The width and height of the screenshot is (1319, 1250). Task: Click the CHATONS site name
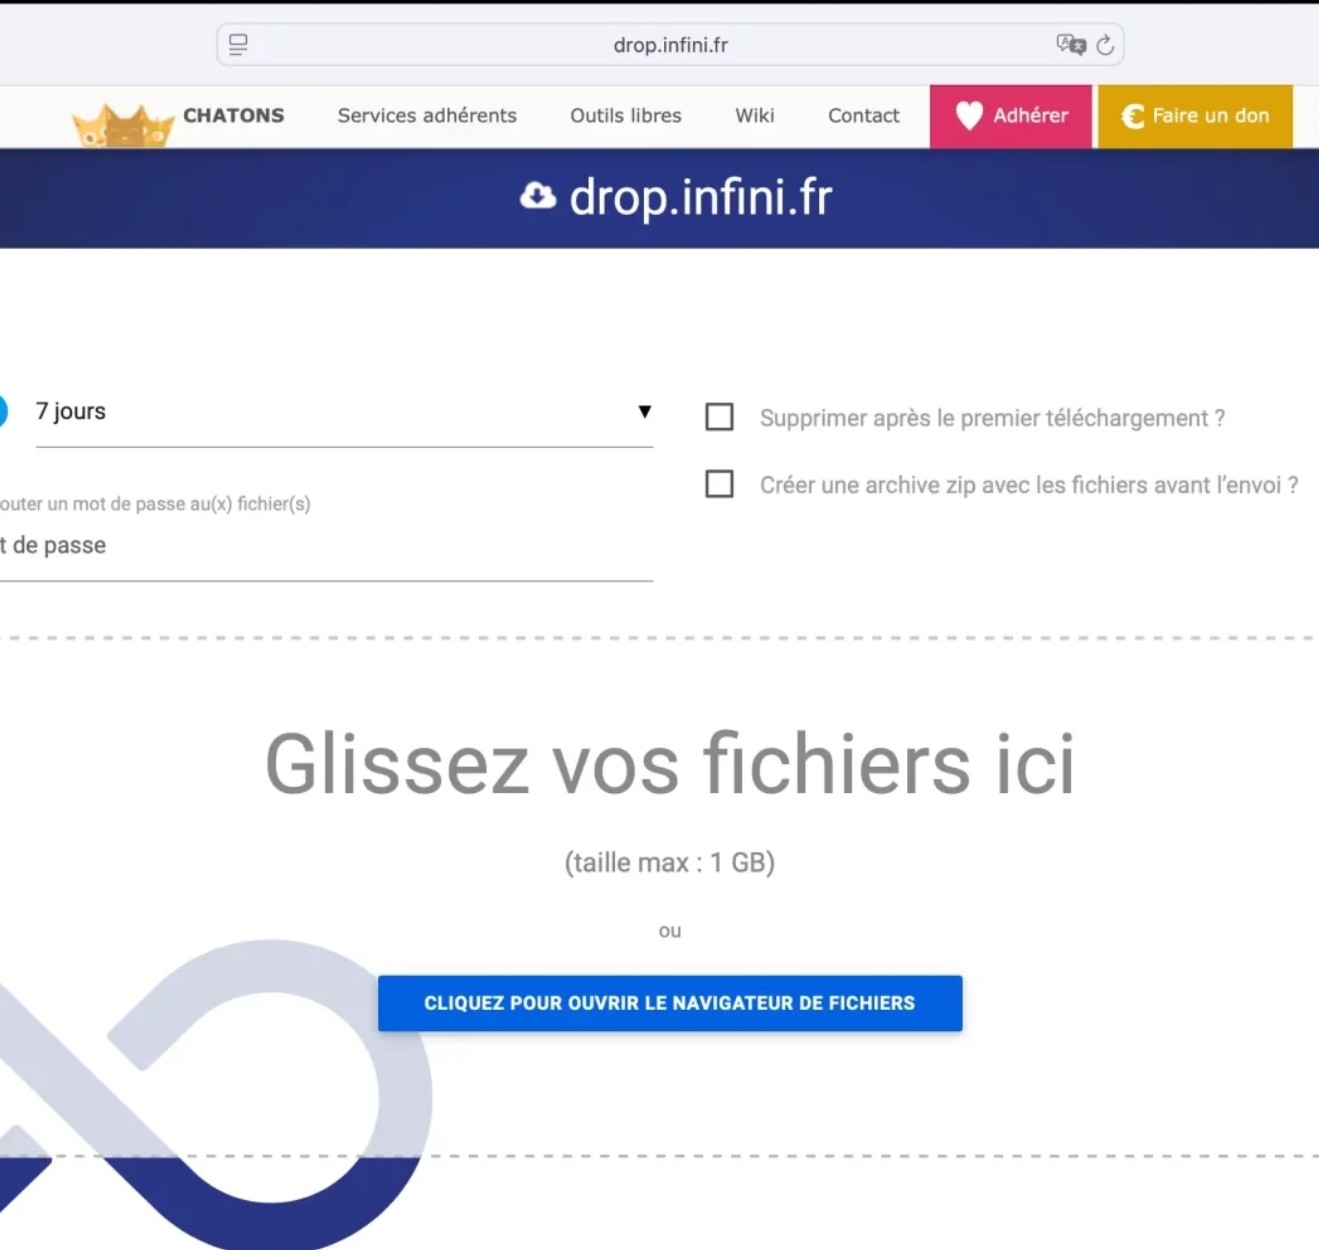pos(234,115)
